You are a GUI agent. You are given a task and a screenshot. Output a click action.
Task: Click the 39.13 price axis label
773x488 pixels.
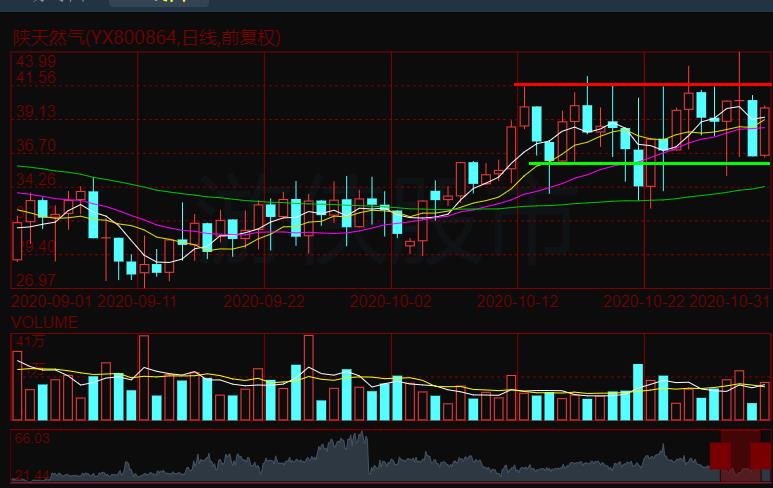(x=36, y=111)
